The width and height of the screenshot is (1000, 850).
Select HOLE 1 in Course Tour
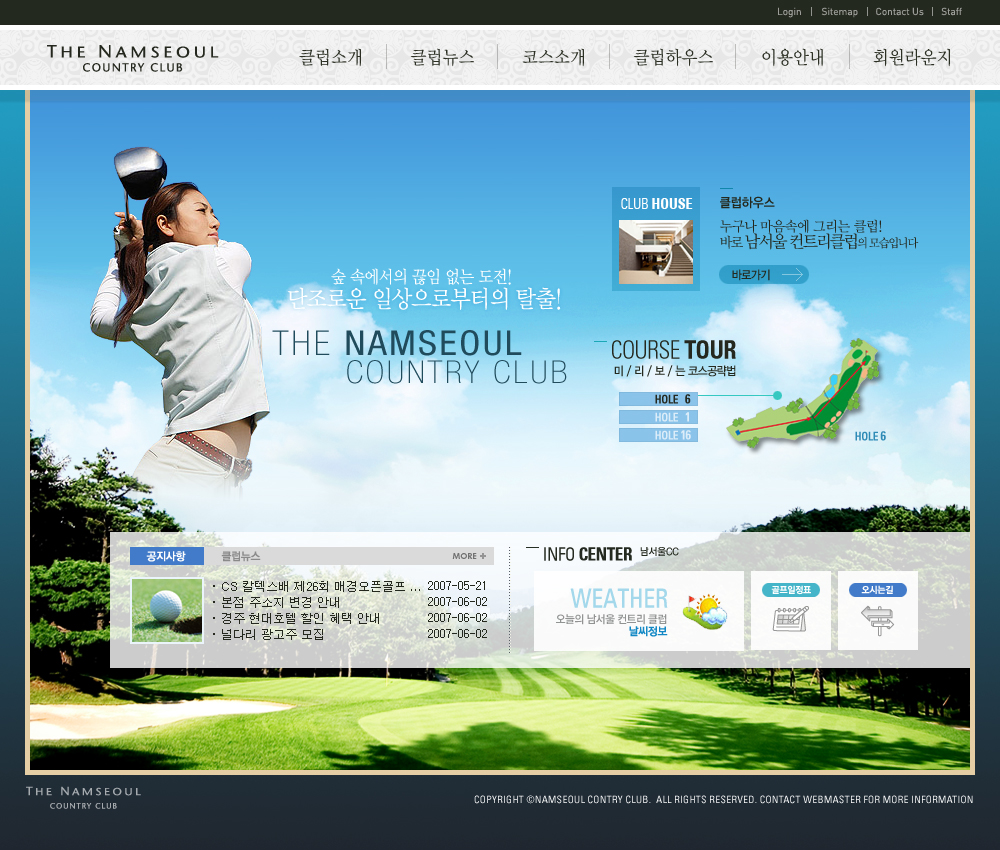point(658,417)
